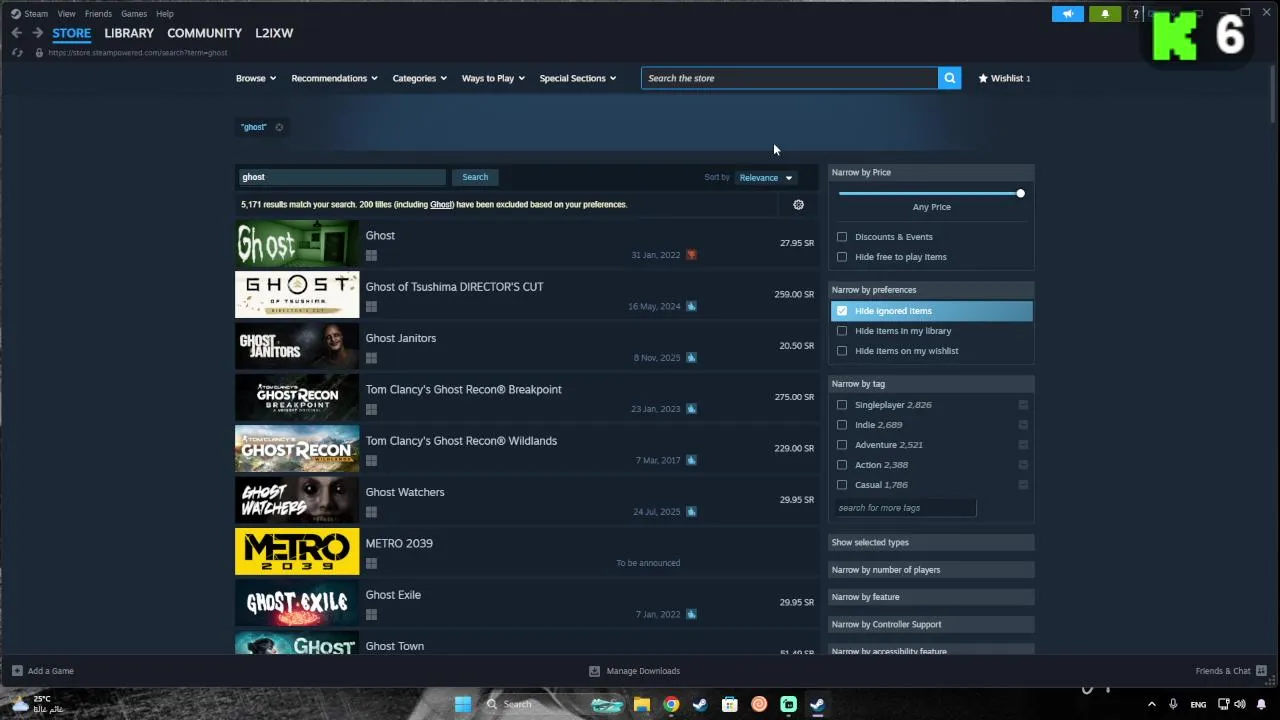Open Ghost of Tsushima DIRECTOR'S CUT result
1280x720 pixels.
(x=527, y=295)
